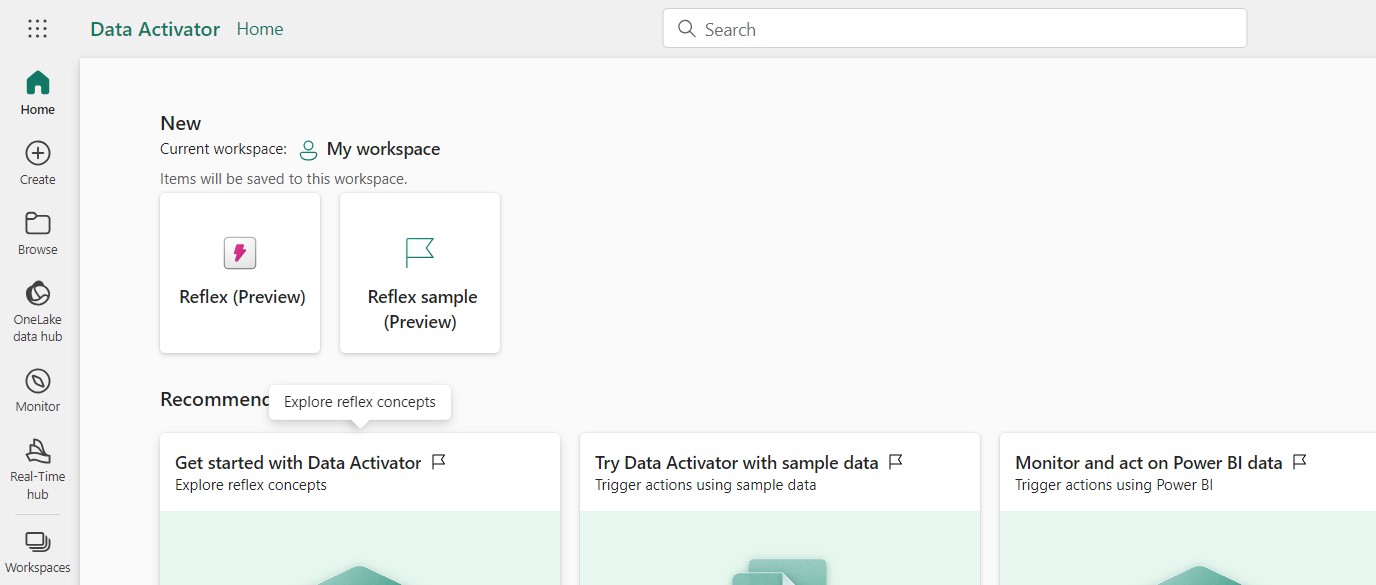Open Browse in the left navigation
The width and height of the screenshot is (1376, 585).
(38, 232)
